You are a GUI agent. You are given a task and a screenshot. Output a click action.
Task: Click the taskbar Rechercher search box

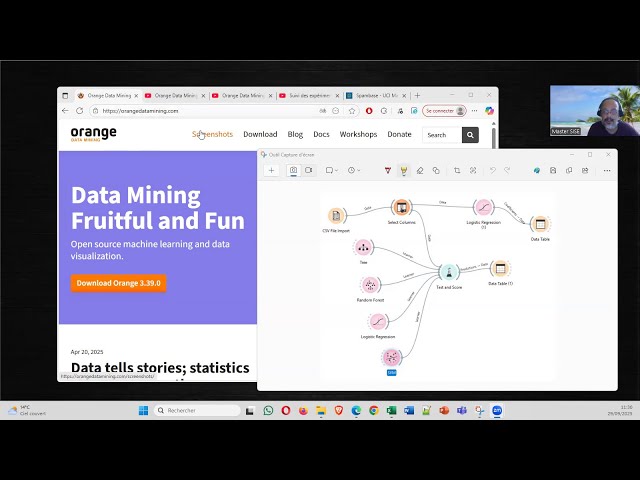[197, 410]
